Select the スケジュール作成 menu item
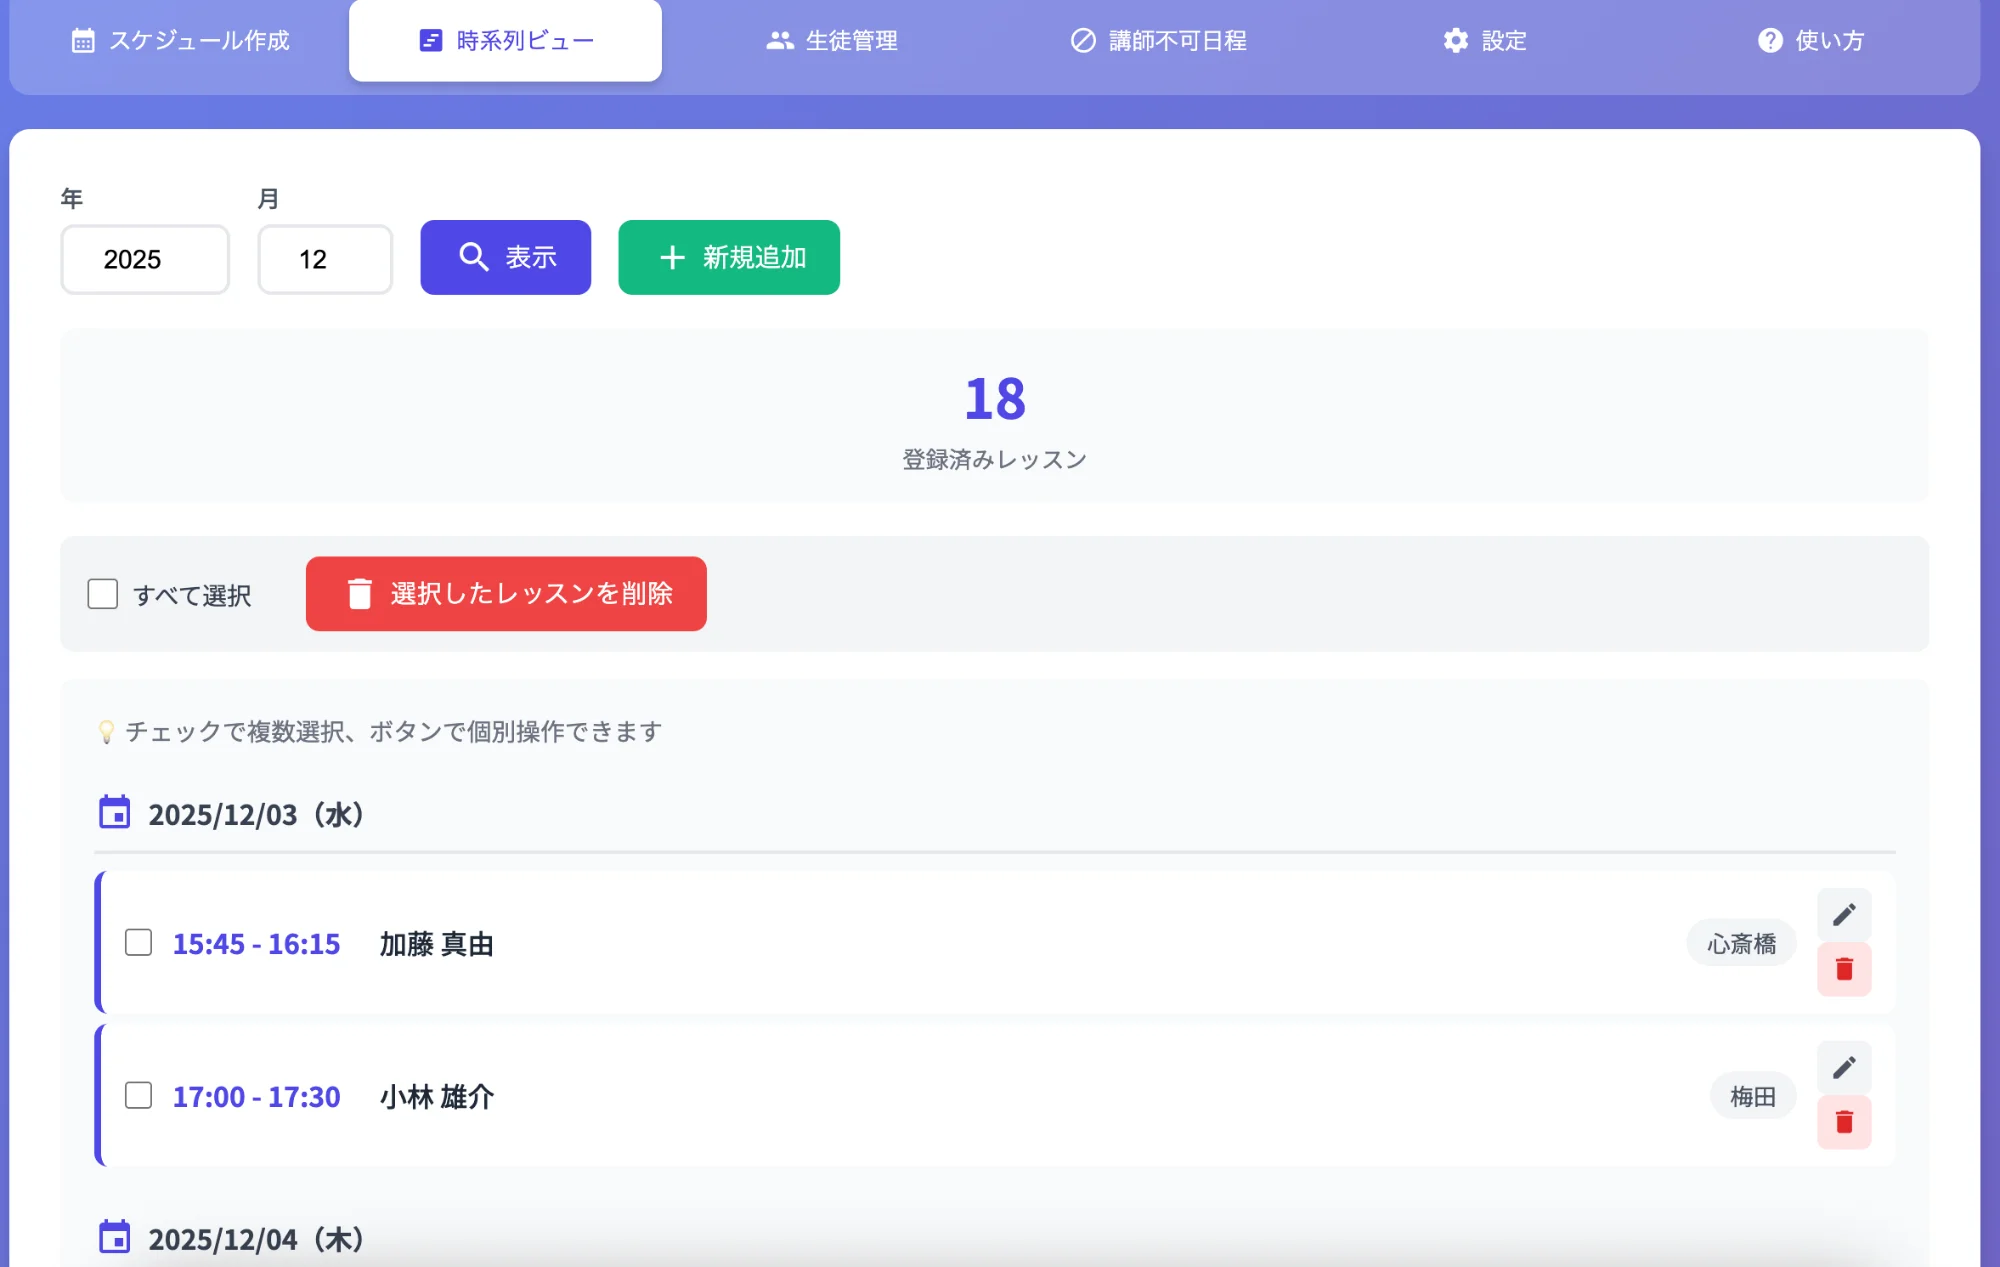Screen dimensions: 2000x1267 point(182,40)
